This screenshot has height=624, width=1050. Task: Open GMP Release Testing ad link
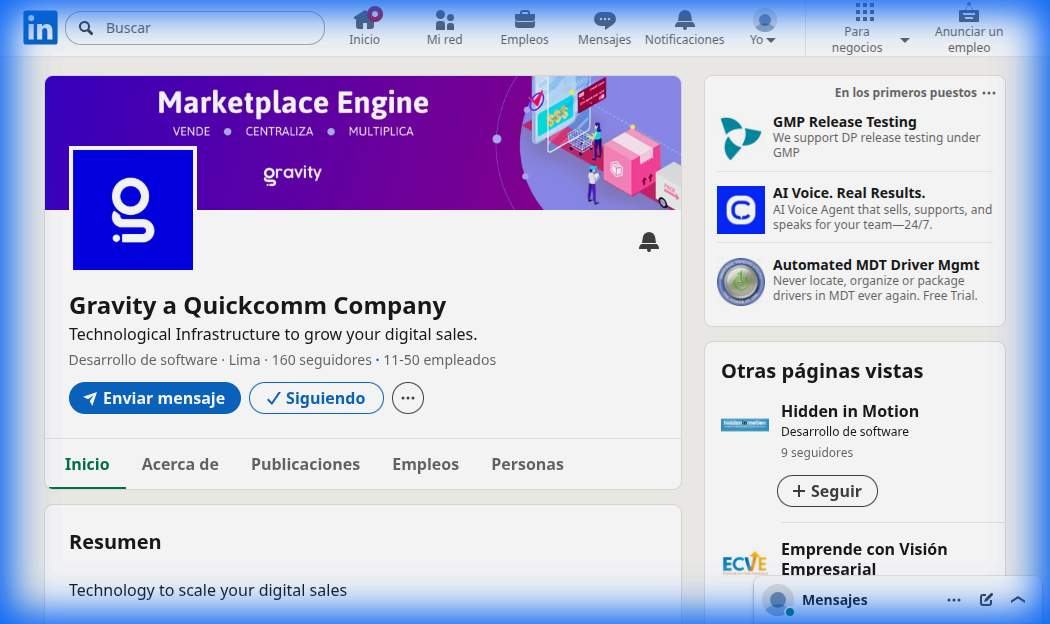pos(844,122)
